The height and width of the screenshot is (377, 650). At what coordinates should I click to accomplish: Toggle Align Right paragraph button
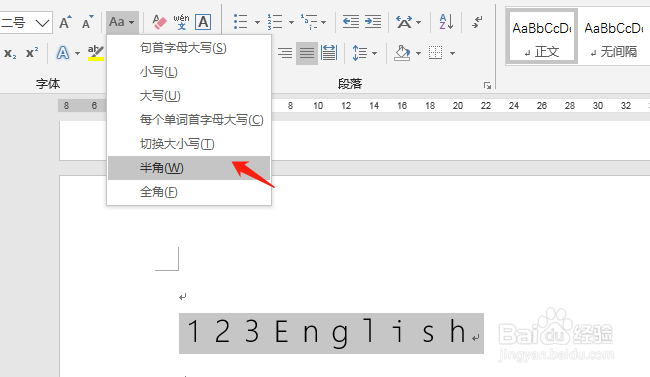pos(285,53)
